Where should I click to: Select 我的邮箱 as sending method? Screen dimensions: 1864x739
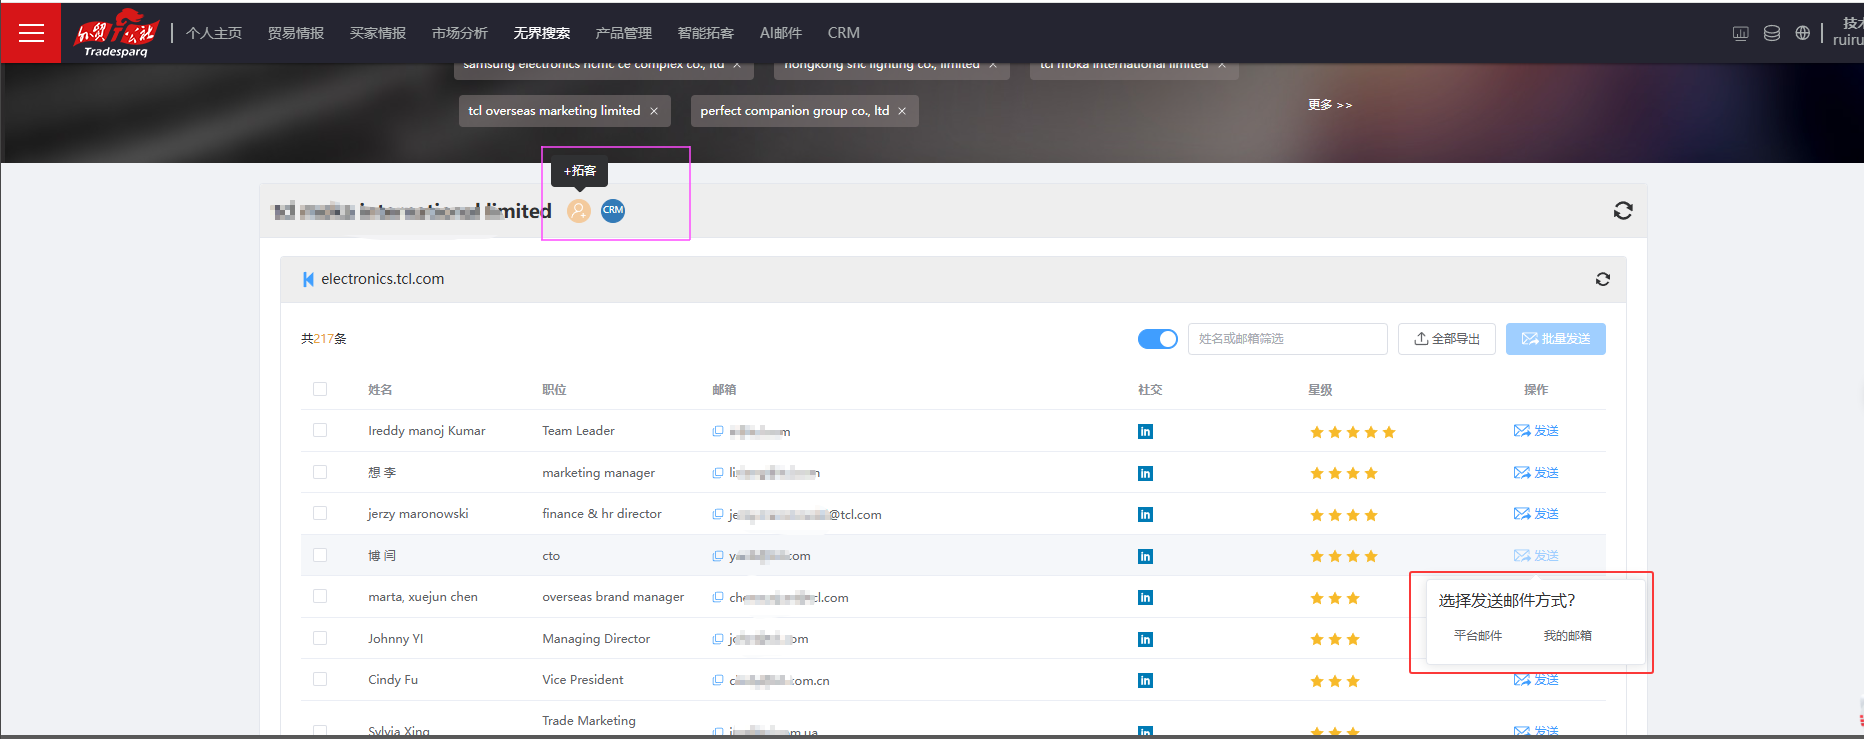click(x=1567, y=636)
